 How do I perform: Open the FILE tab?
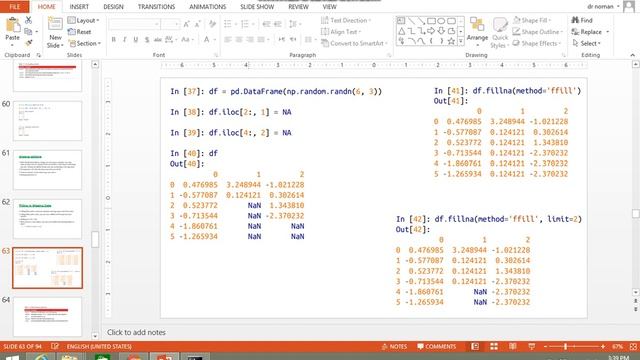[x=14, y=7]
